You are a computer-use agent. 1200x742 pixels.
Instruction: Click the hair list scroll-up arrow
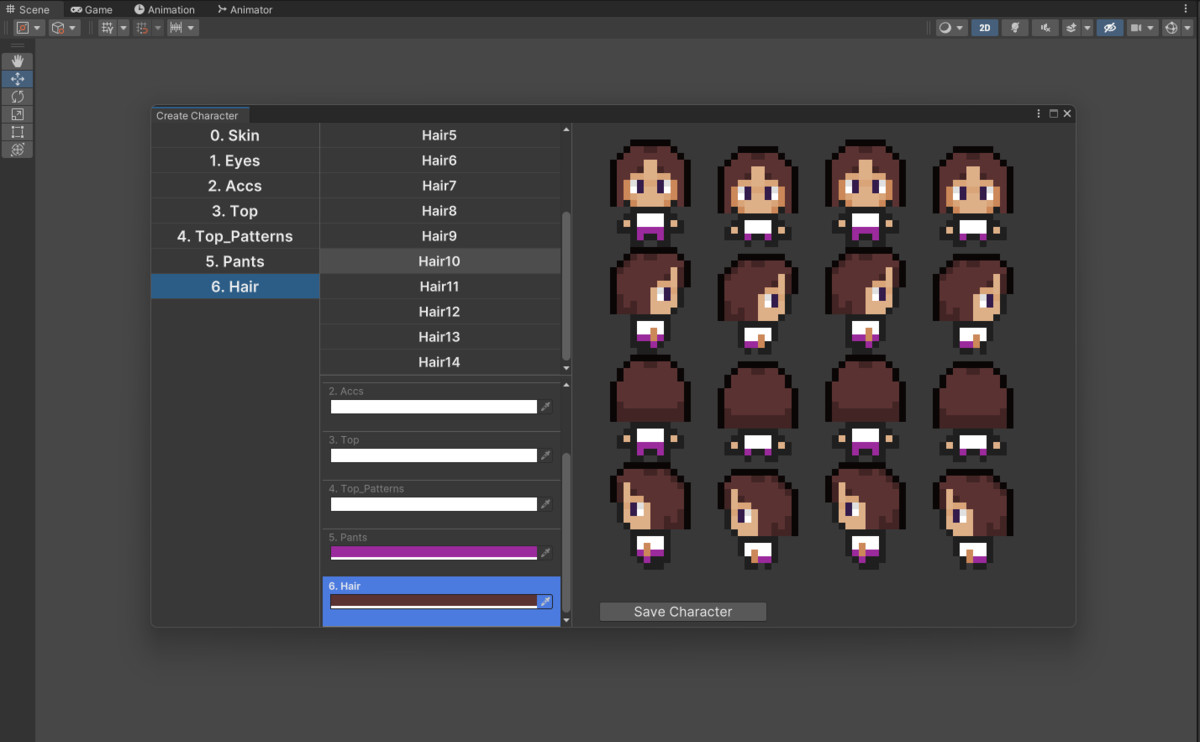(x=567, y=129)
